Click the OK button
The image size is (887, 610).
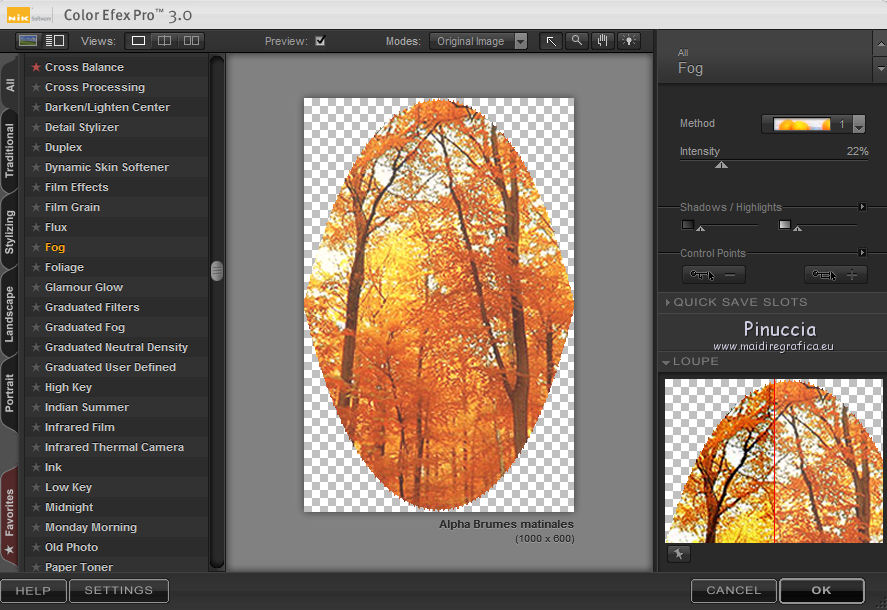(x=821, y=590)
